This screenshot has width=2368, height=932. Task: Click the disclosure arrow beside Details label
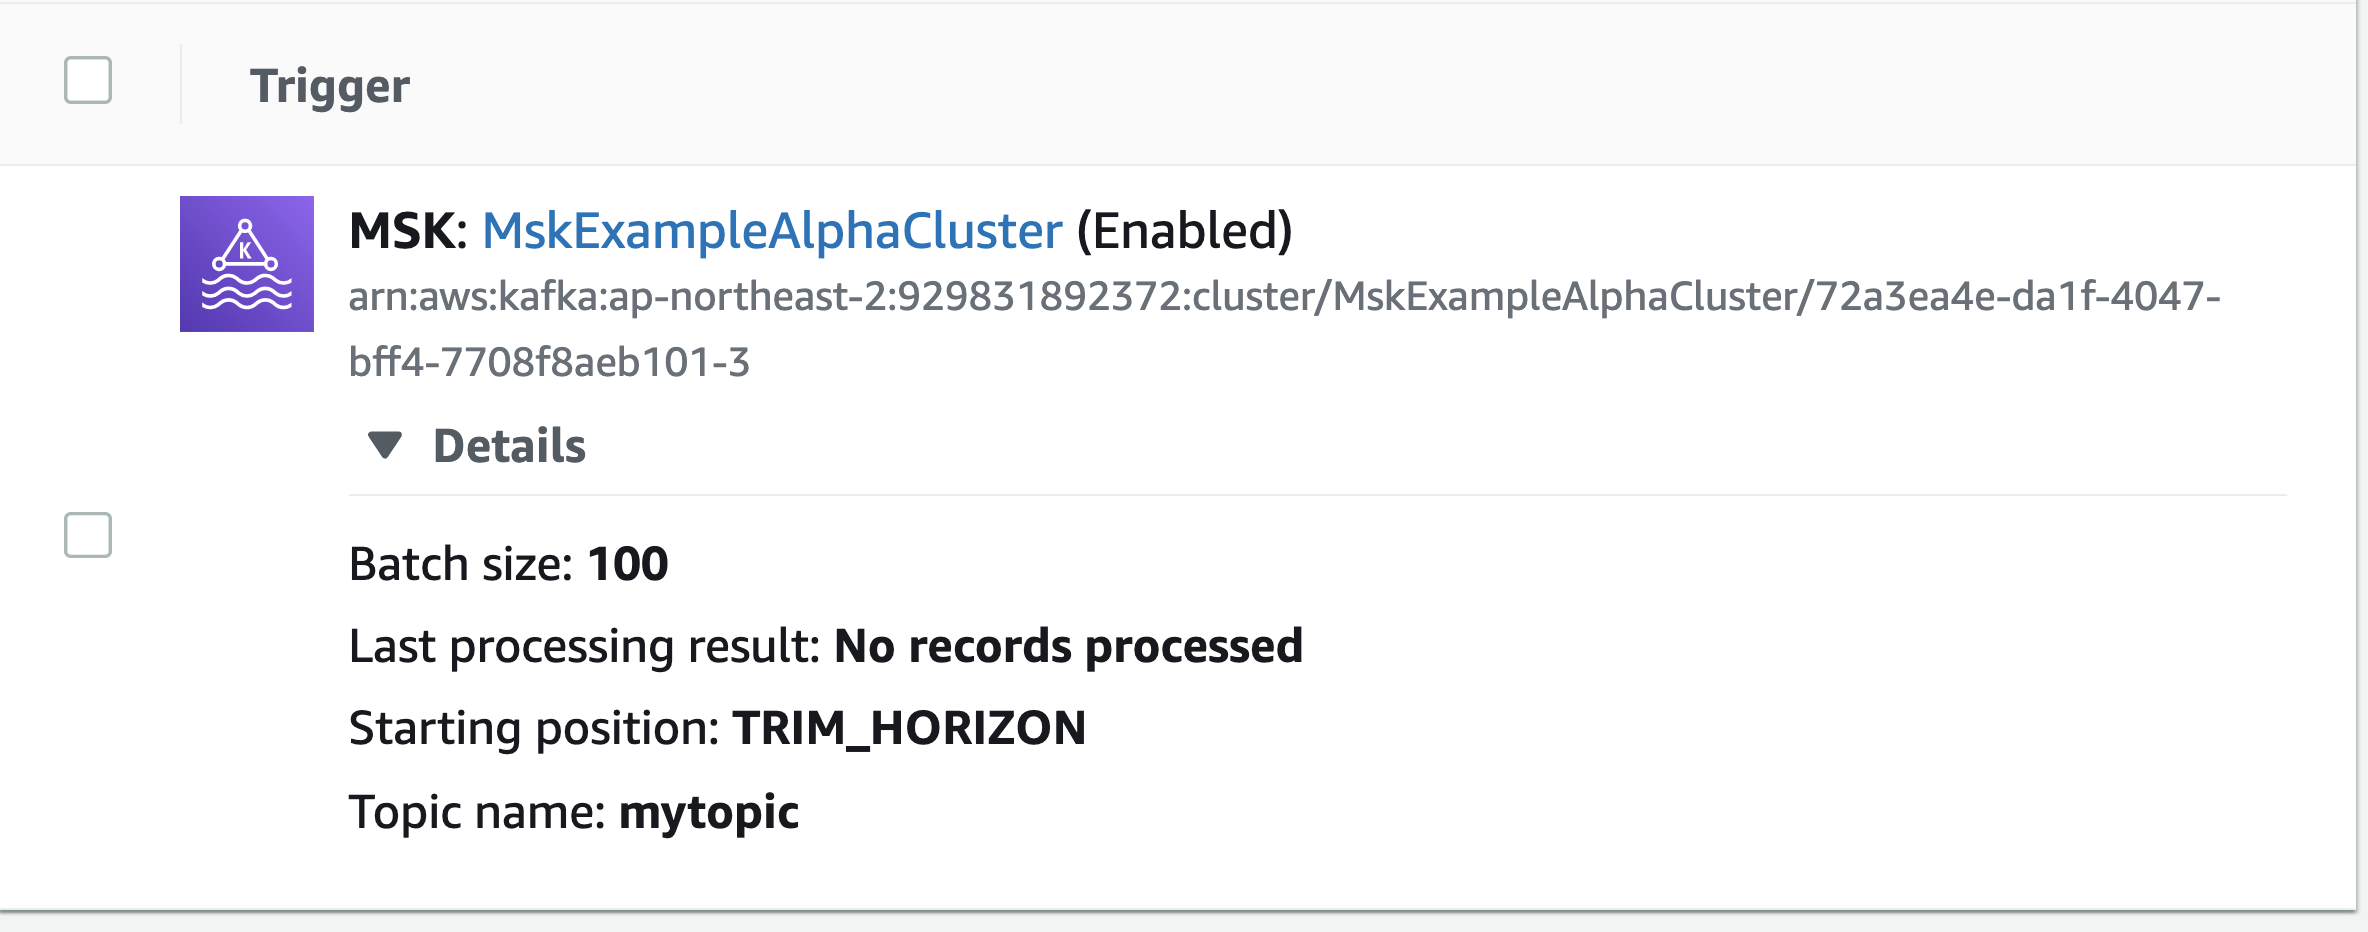[x=385, y=443]
